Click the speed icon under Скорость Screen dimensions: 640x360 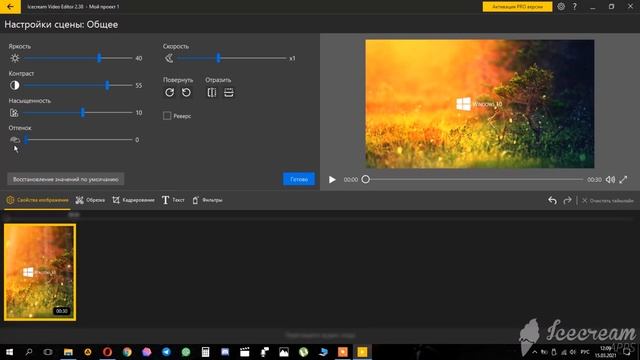point(169,58)
